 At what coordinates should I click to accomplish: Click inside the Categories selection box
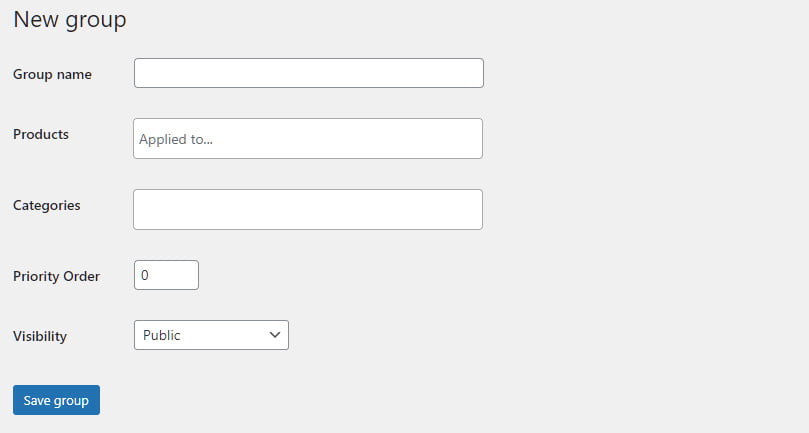308,210
